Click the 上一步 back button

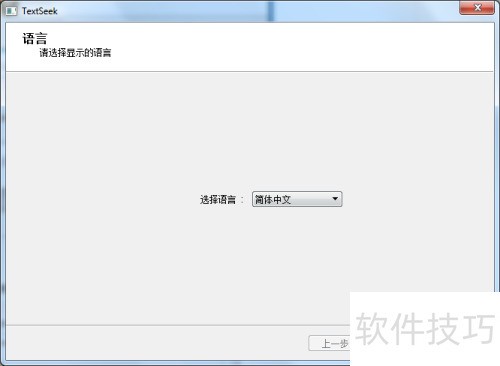point(329,343)
